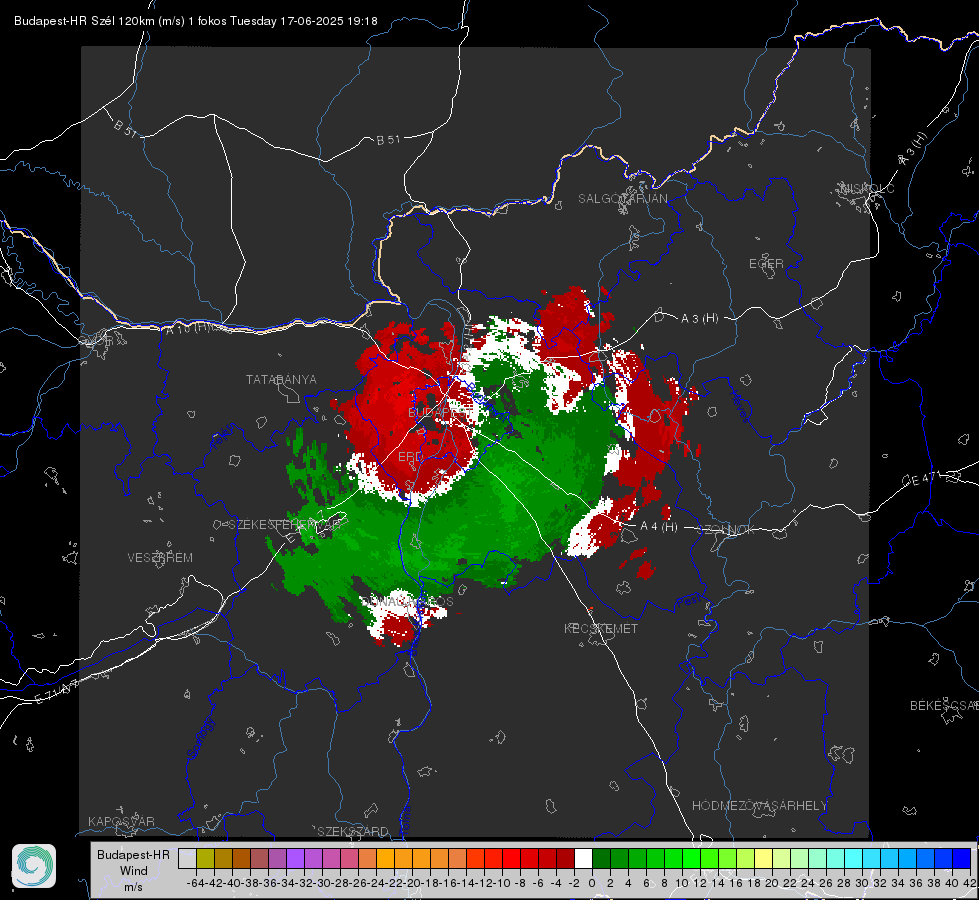979x900 pixels.
Task: Click the KECSKEMÉT city label
Action: coord(601,629)
